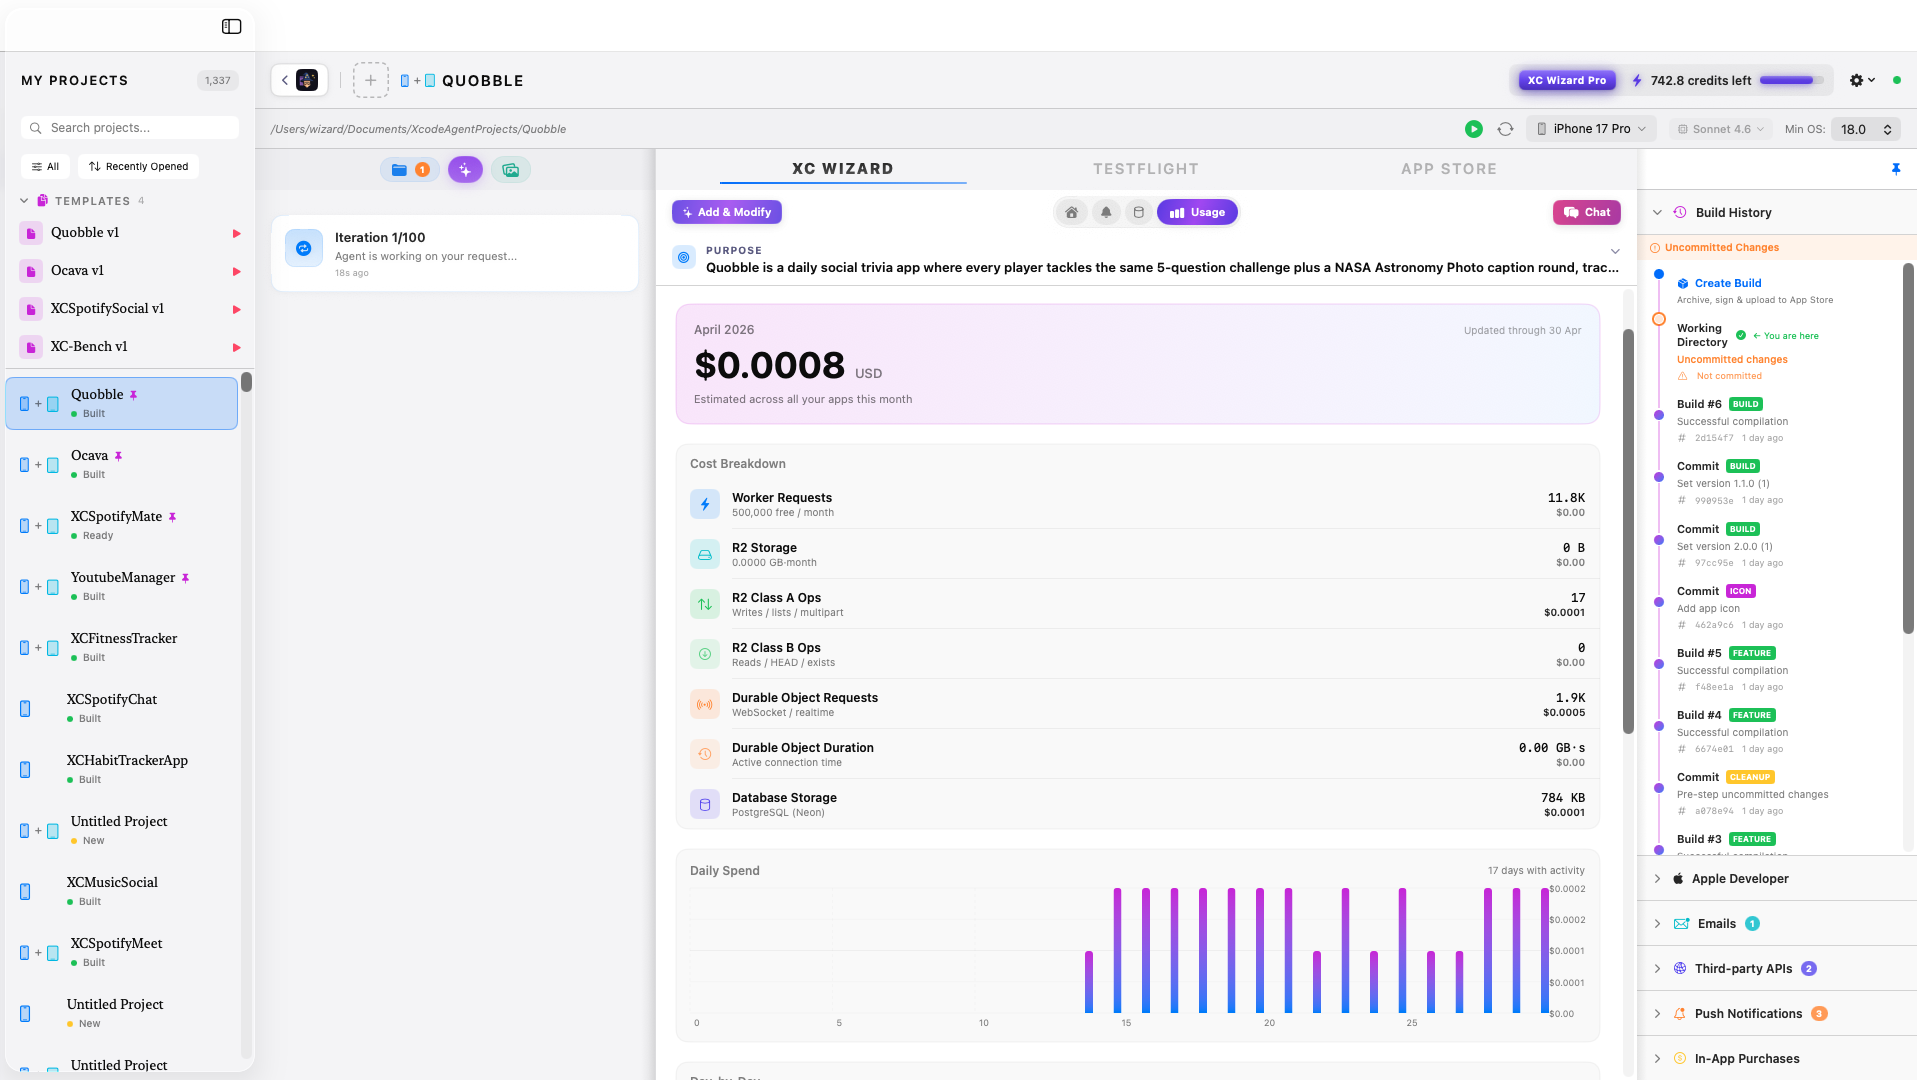Open the Iteration 1/100 card

click(x=455, y=254)
